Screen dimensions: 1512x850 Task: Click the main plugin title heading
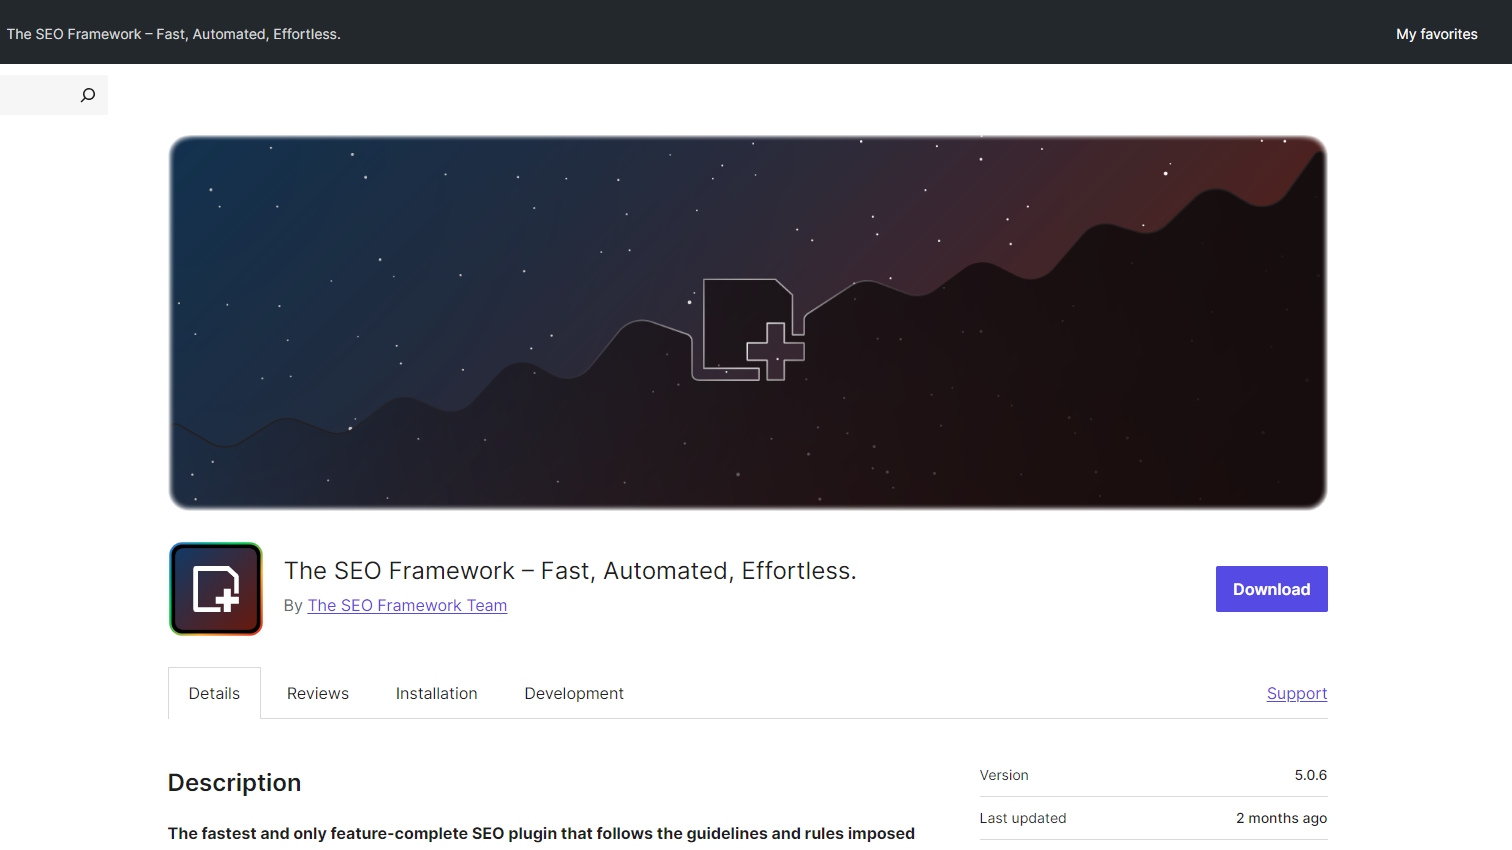[570, 571]
